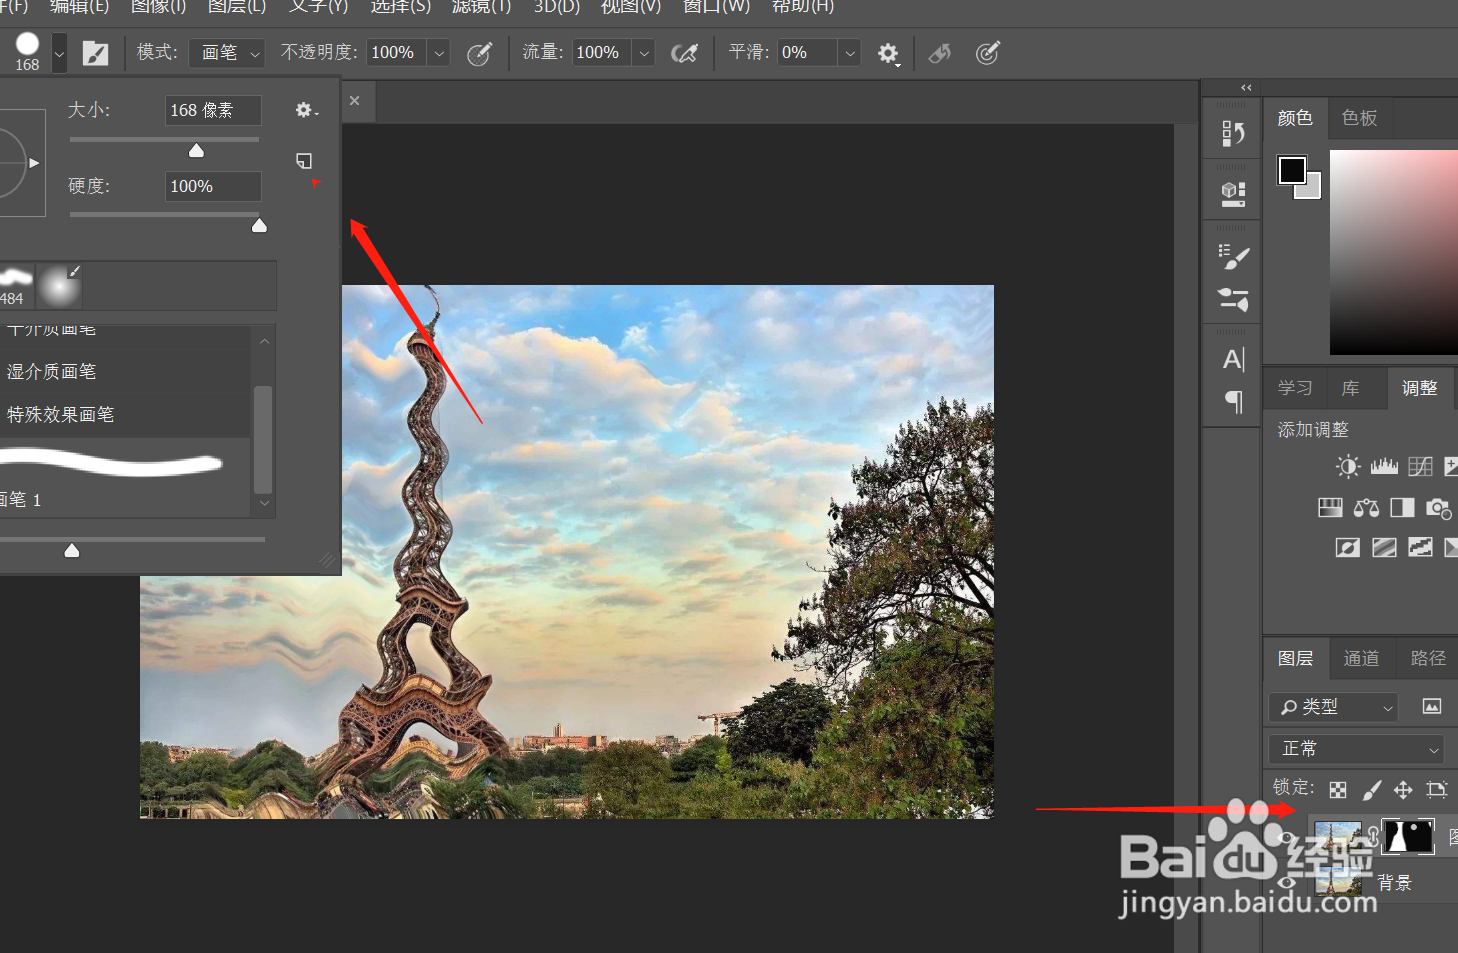Switch to the 色板 tab

1359,118
